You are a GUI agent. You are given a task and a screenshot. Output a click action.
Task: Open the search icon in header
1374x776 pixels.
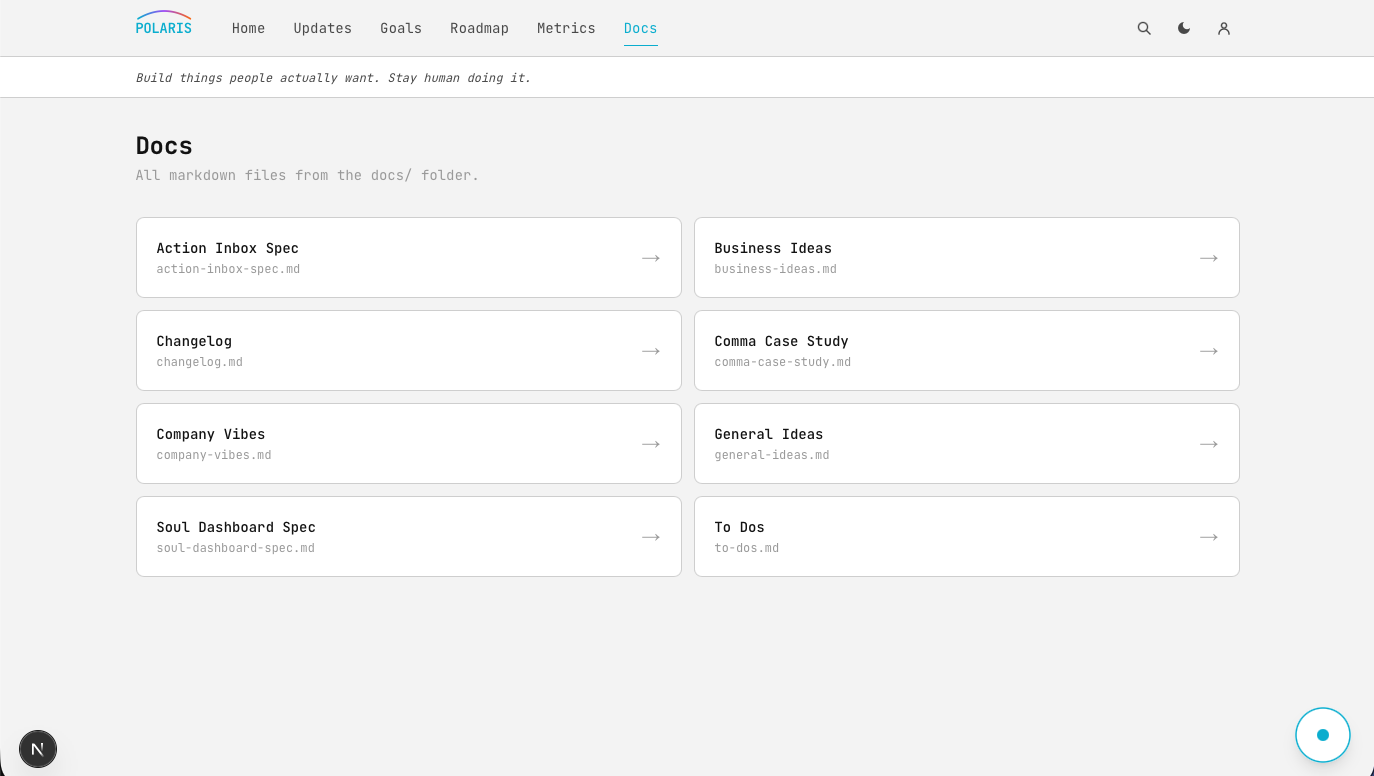(1144, 28)
